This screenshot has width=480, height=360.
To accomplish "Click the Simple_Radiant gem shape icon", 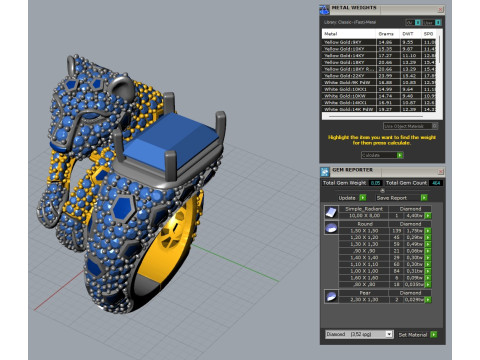I will (331, 212).
